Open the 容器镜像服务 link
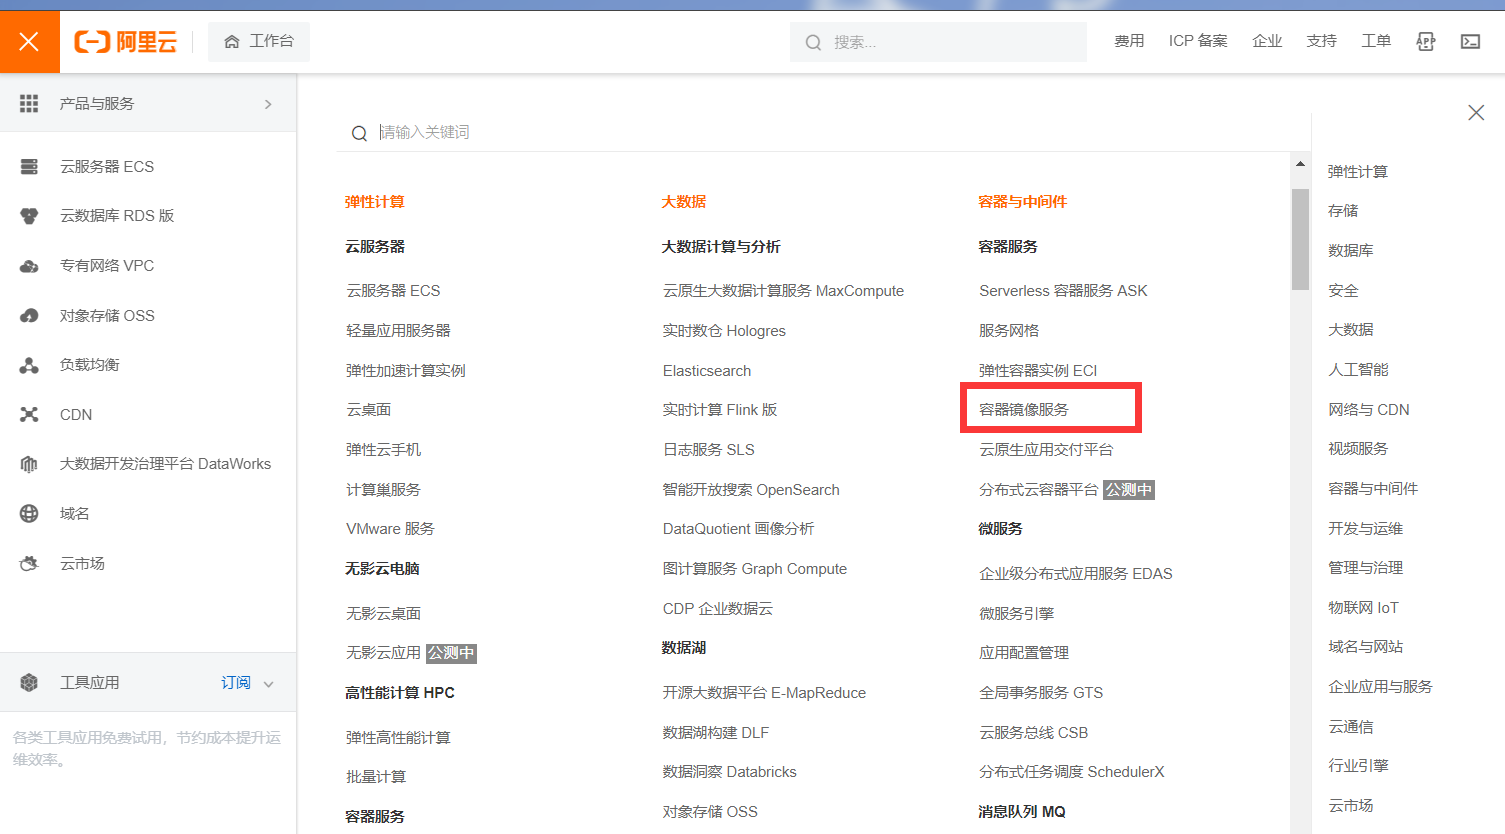Viewport: 1505px width, 834px height. click(1024, 410)
